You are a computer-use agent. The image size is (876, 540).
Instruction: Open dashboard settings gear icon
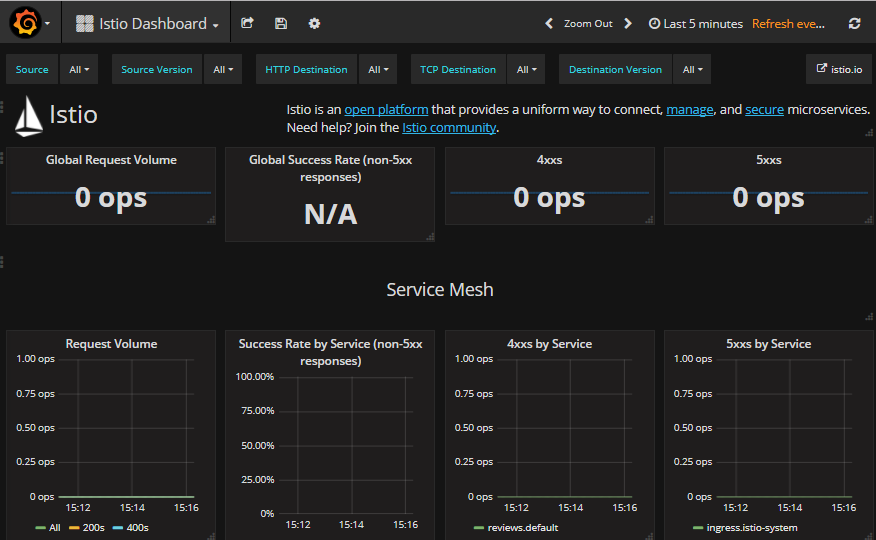pos(314,23)
